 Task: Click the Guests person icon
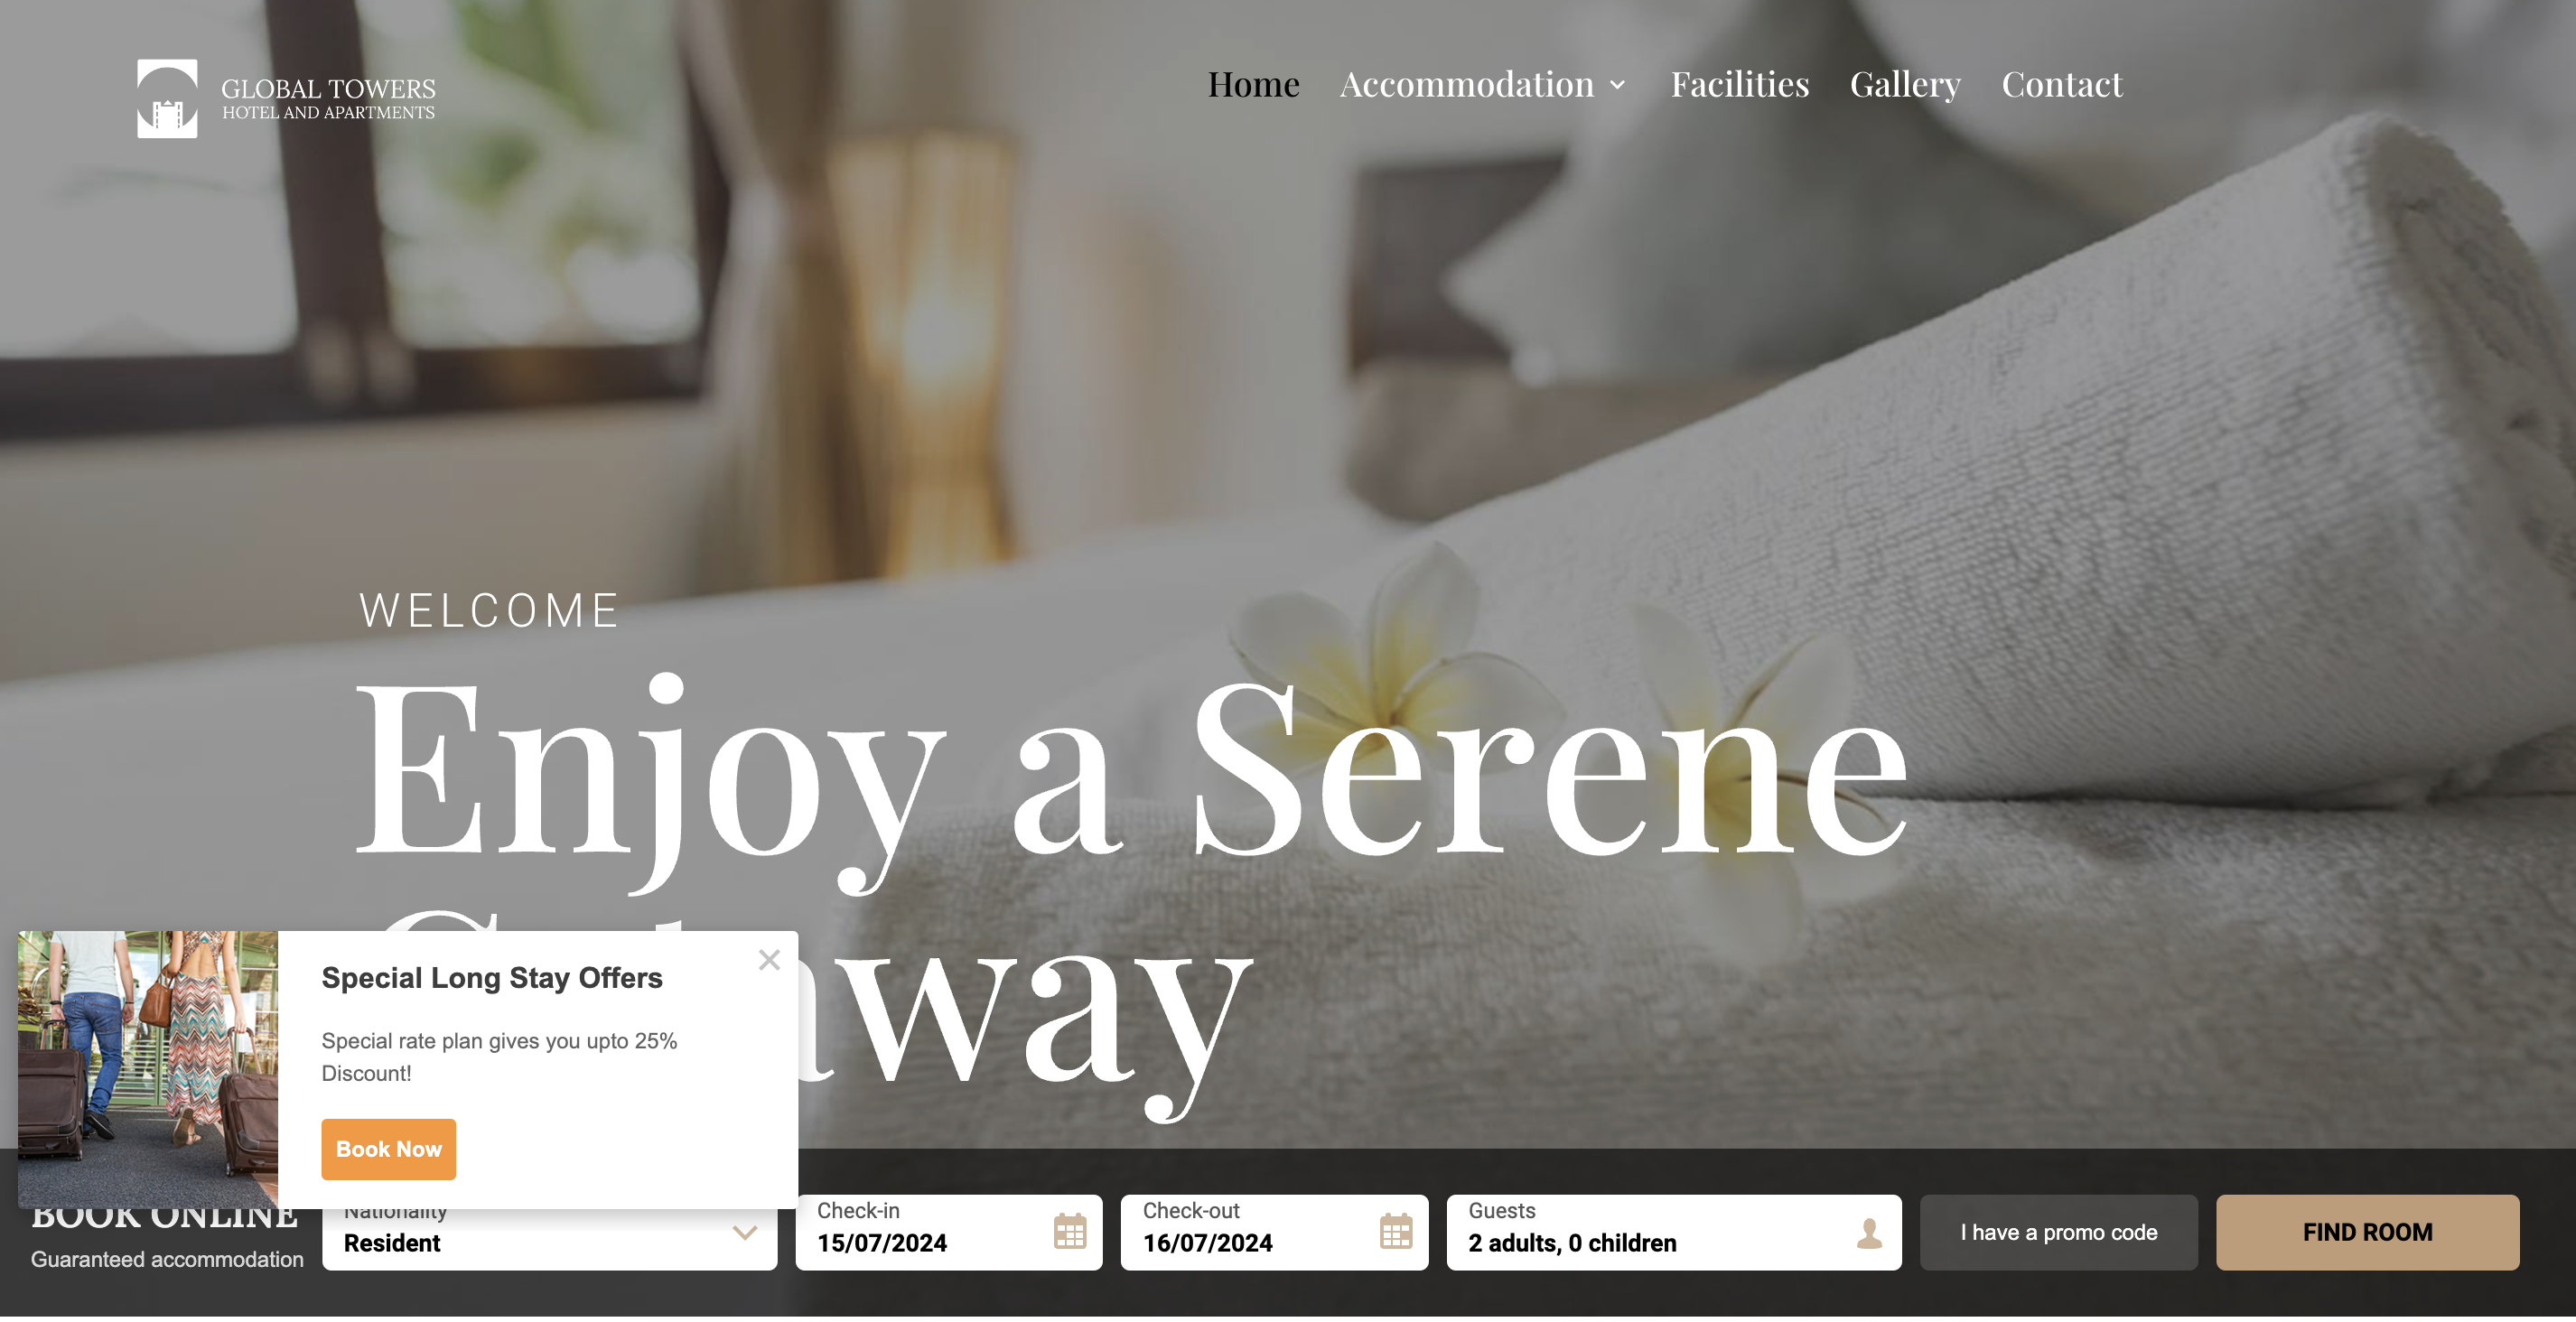pyautogui.click(x=1869, y=1233)
